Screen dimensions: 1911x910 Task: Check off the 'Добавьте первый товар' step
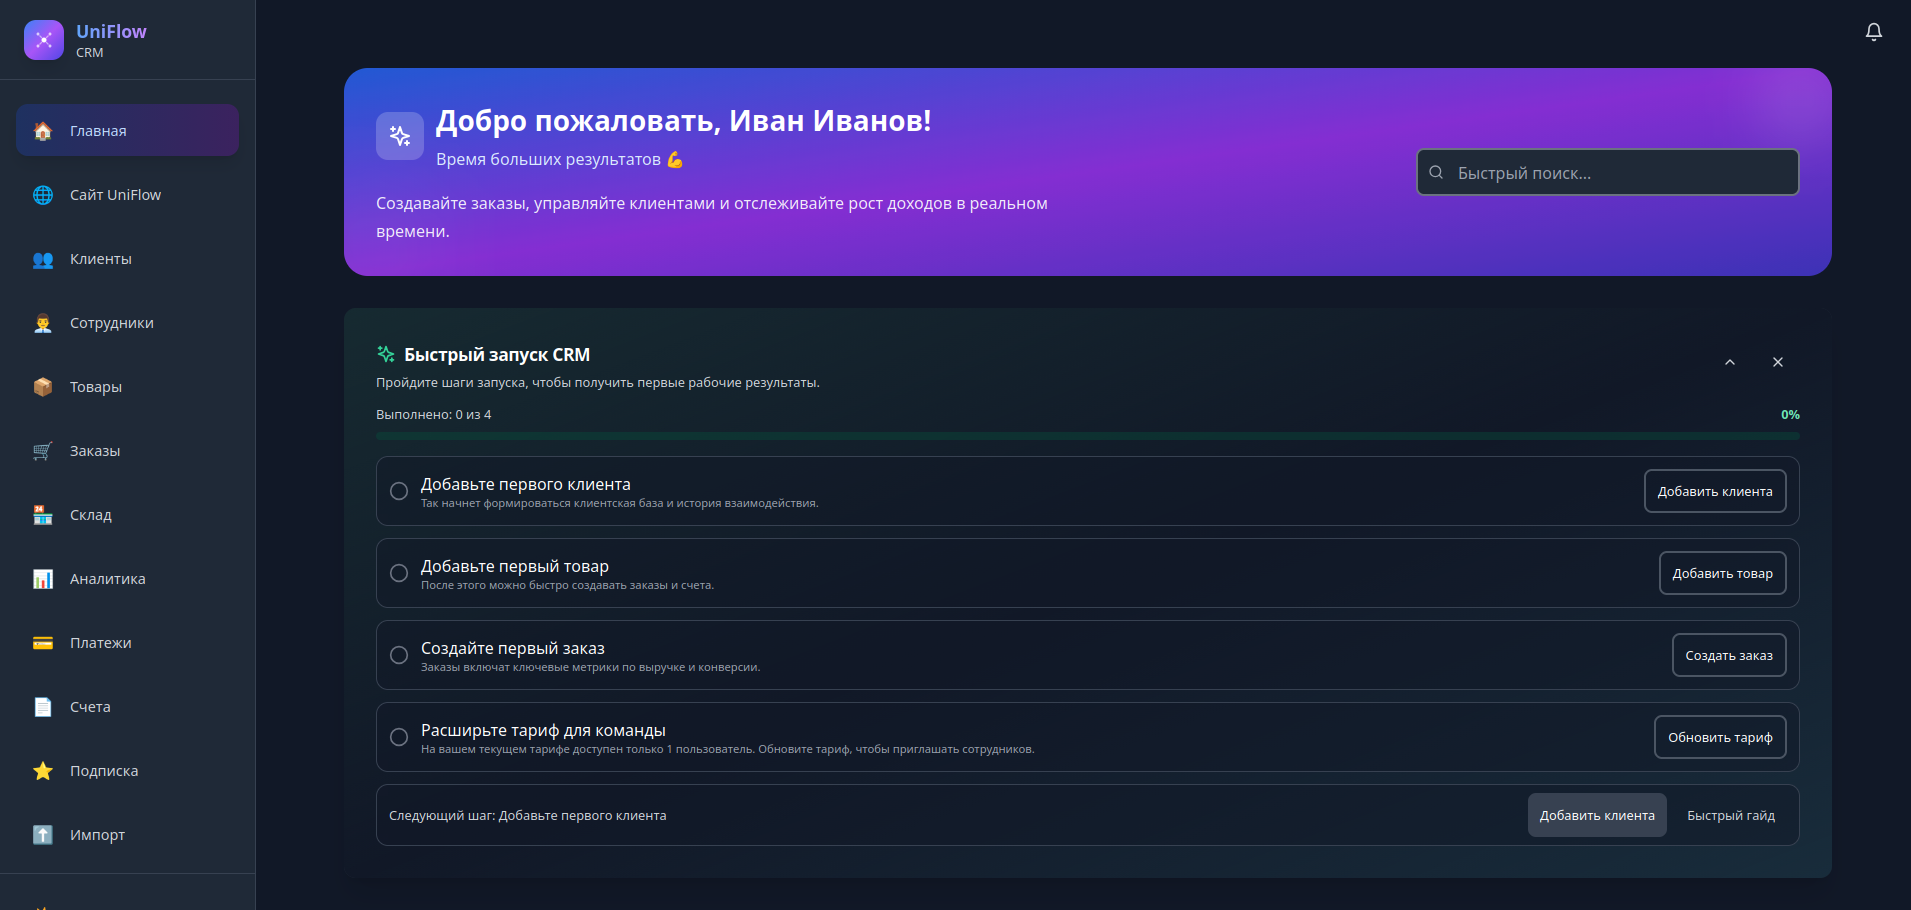[x=398, y=573]
